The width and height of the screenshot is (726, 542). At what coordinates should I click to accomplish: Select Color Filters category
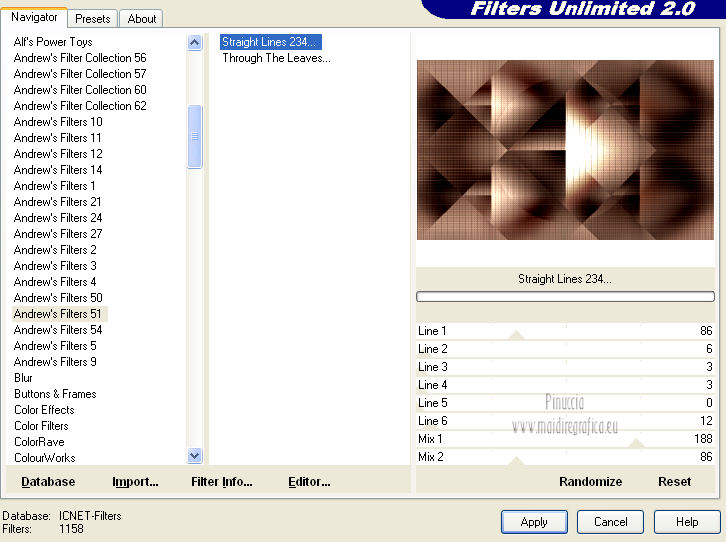[x=41, y=426]
